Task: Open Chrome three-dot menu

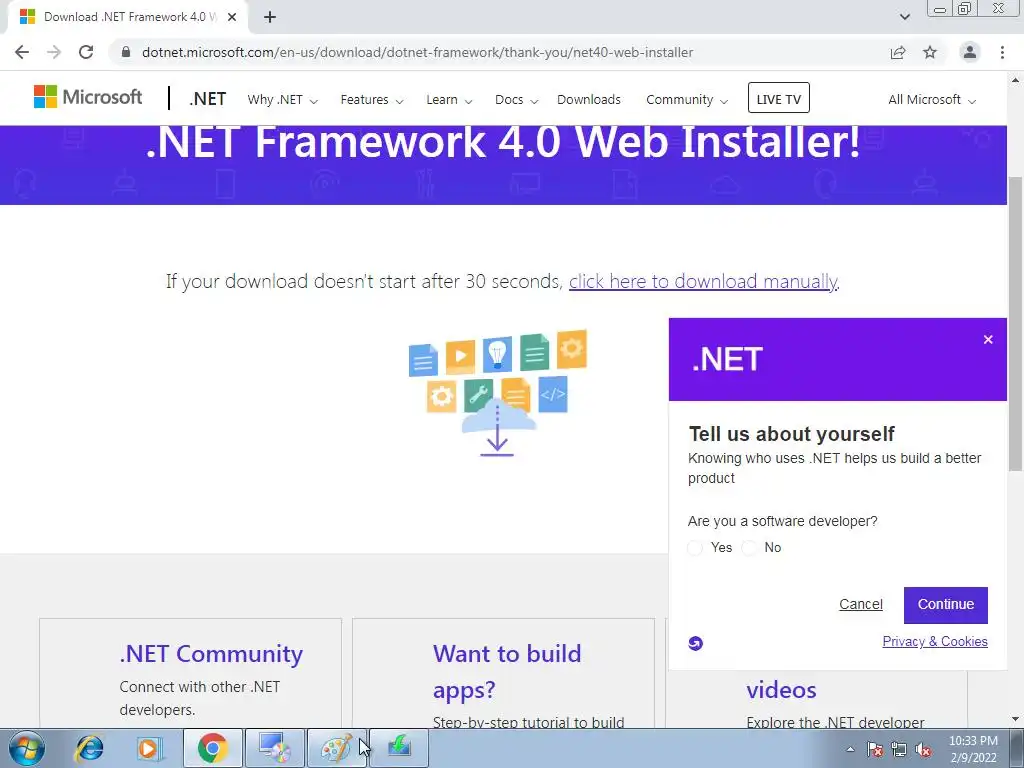Action: (x=1002, y=52)
